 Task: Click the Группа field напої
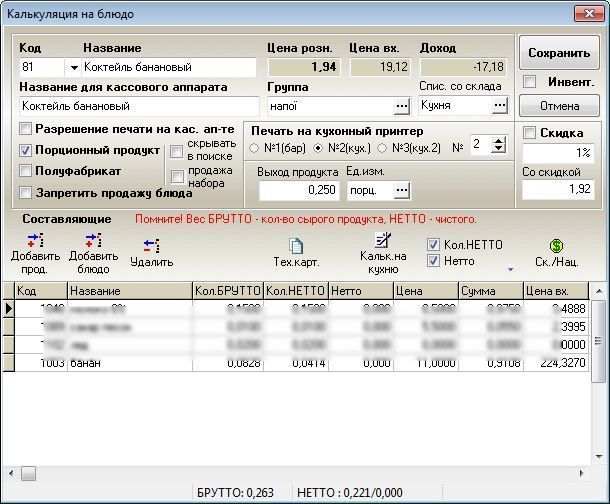pyautogui.click(x=331, y=106)
